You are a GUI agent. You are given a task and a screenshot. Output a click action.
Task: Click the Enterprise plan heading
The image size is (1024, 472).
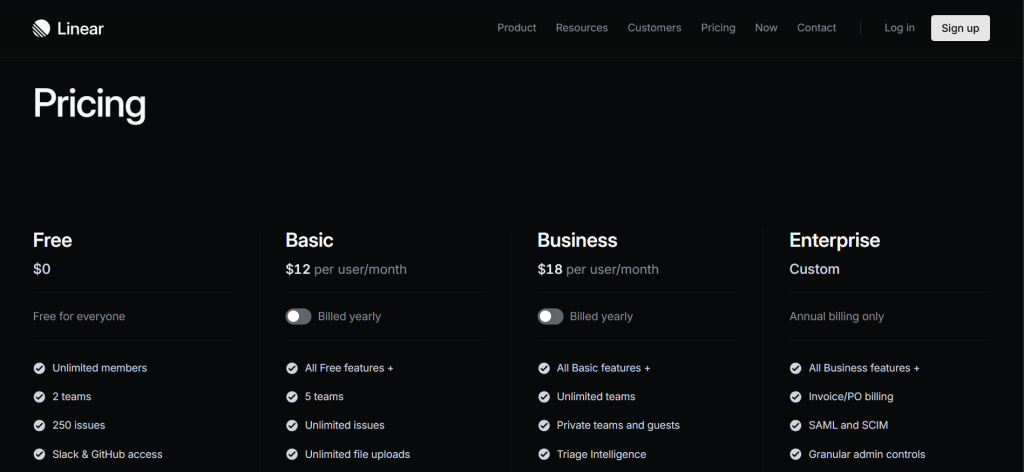(834, 240)
